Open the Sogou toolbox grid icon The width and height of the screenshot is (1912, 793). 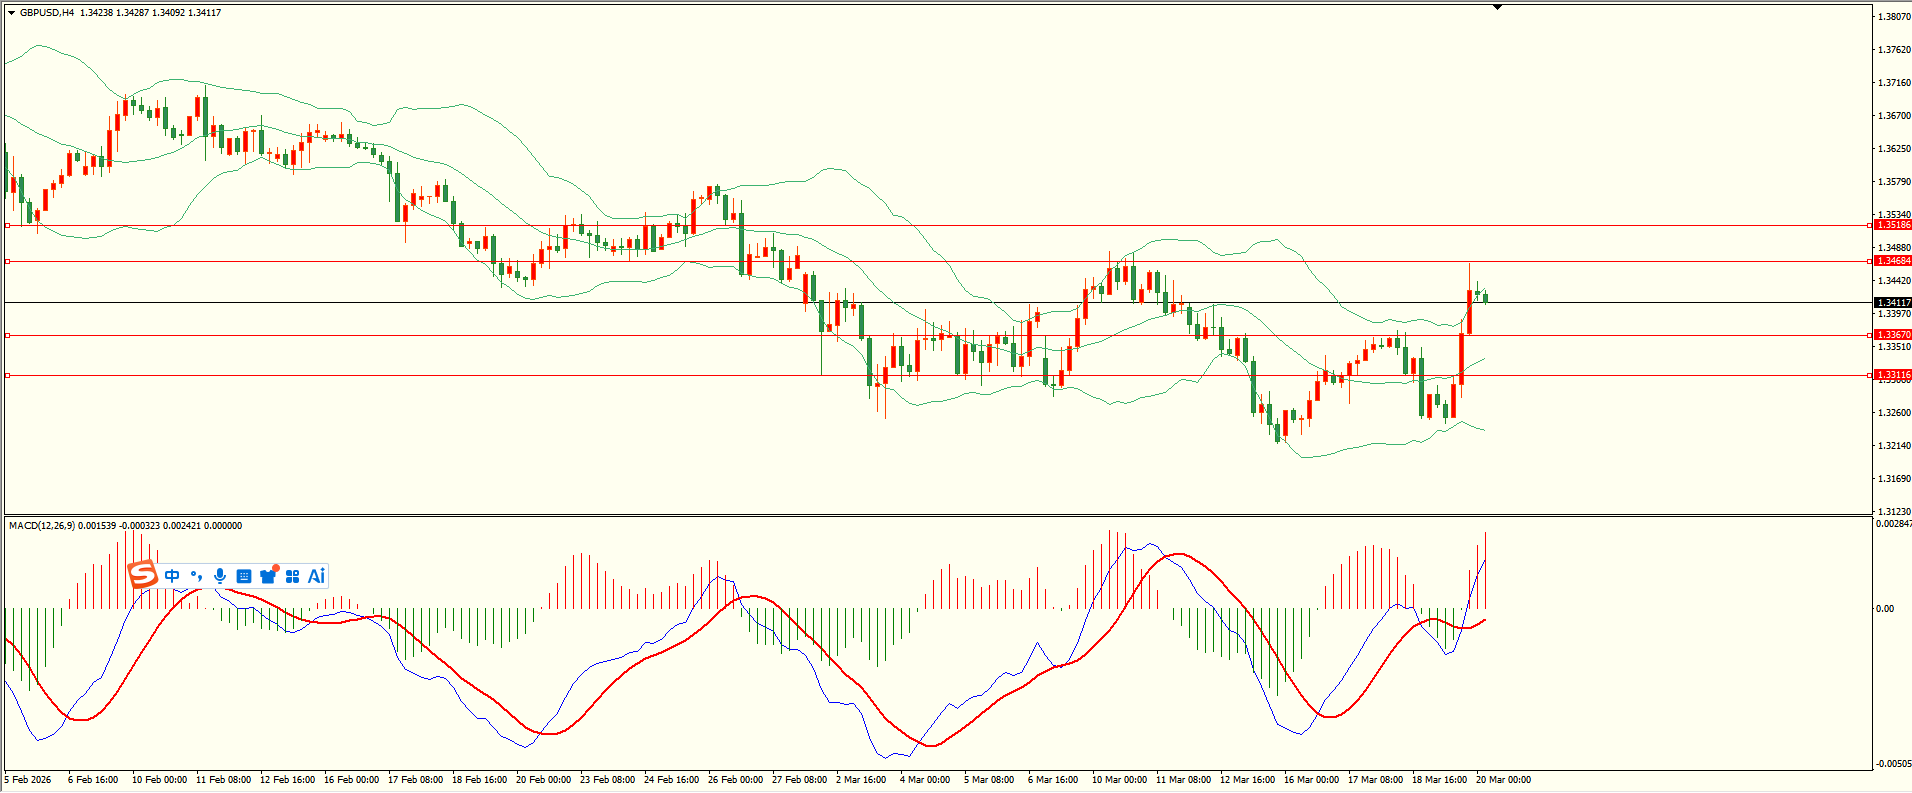tap(292, 576)
